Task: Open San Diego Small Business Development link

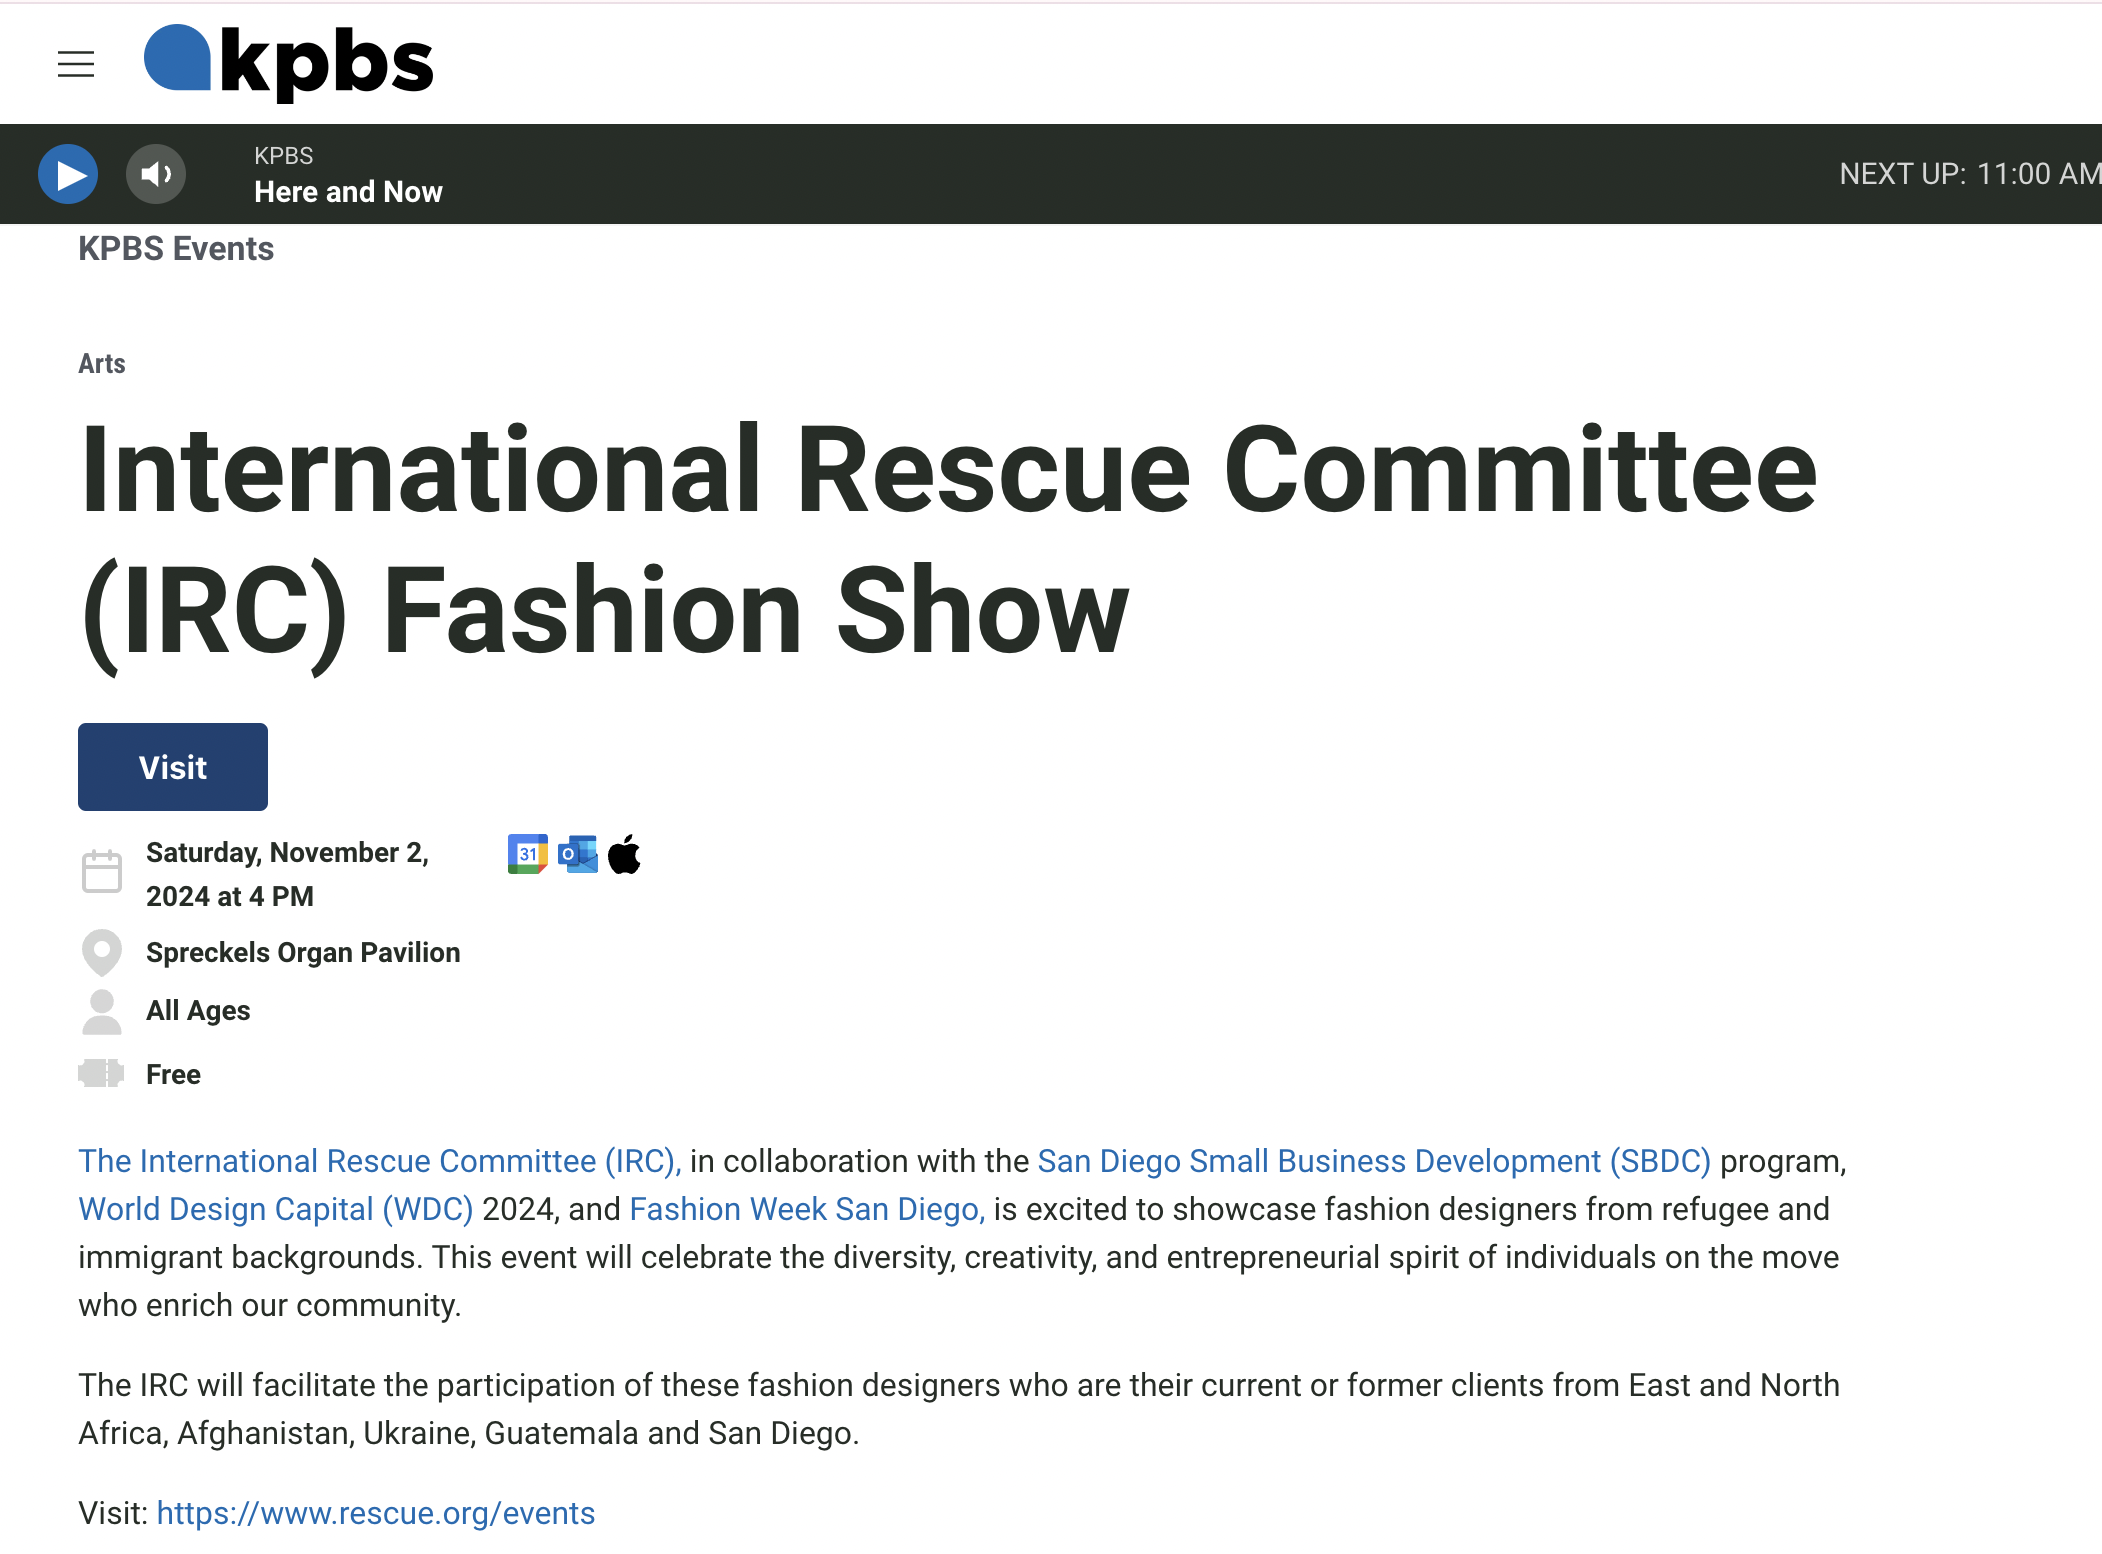Action: pos(1373,1161)
